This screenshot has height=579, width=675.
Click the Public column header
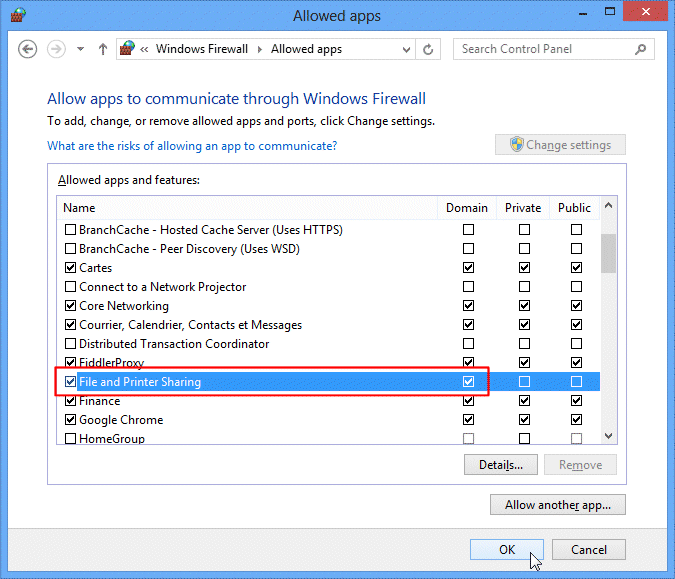(574, 208)
